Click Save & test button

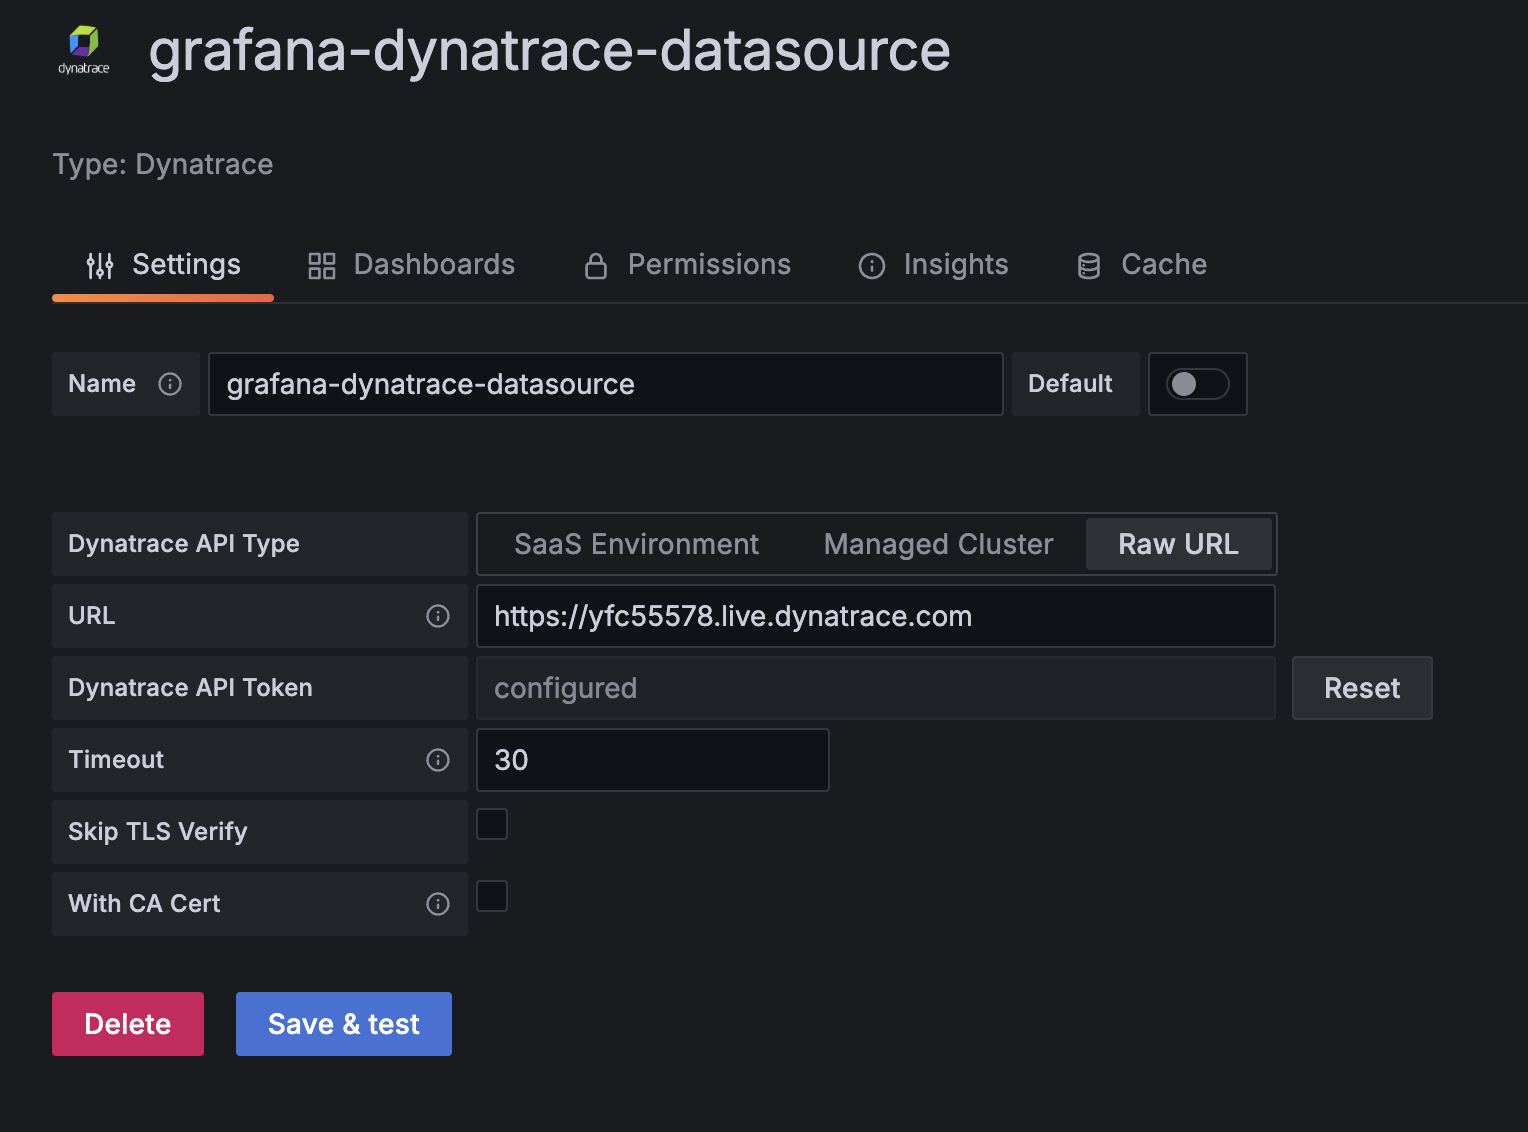344,1024
